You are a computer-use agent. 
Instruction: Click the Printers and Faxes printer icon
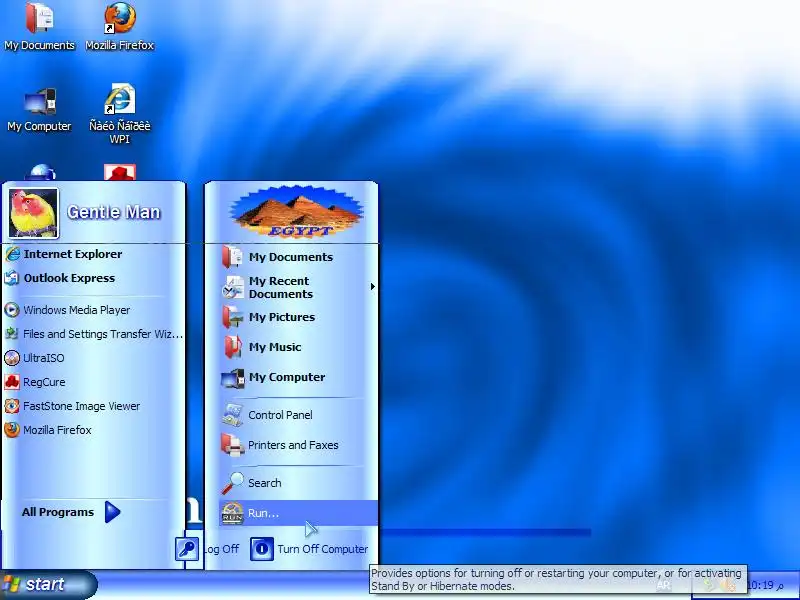pyautogui.click(x=233, y=445)
